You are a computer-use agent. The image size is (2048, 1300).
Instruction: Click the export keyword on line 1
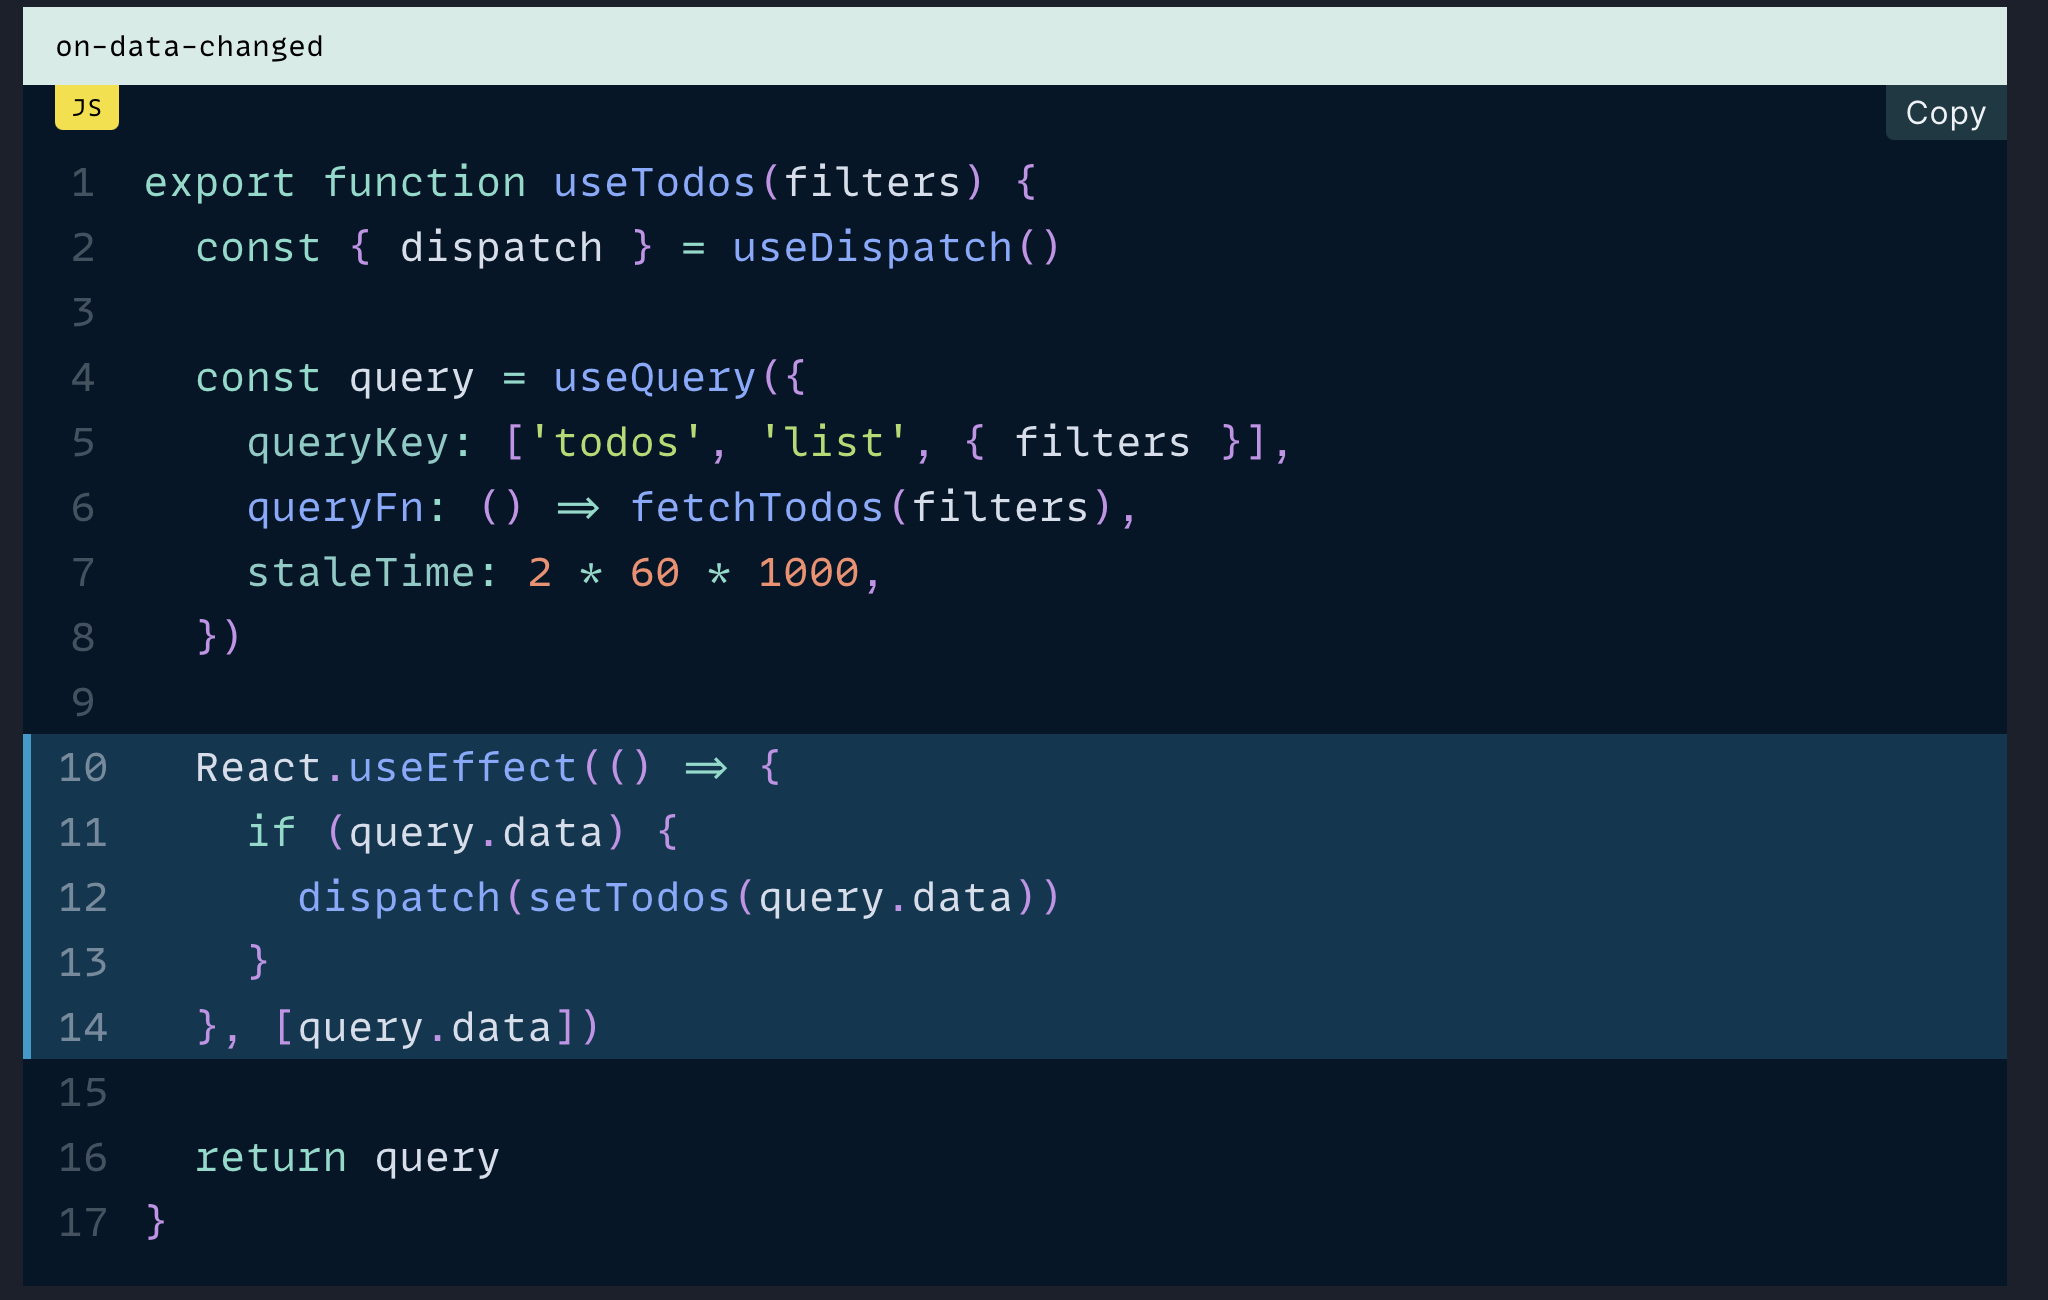(220, 183)
